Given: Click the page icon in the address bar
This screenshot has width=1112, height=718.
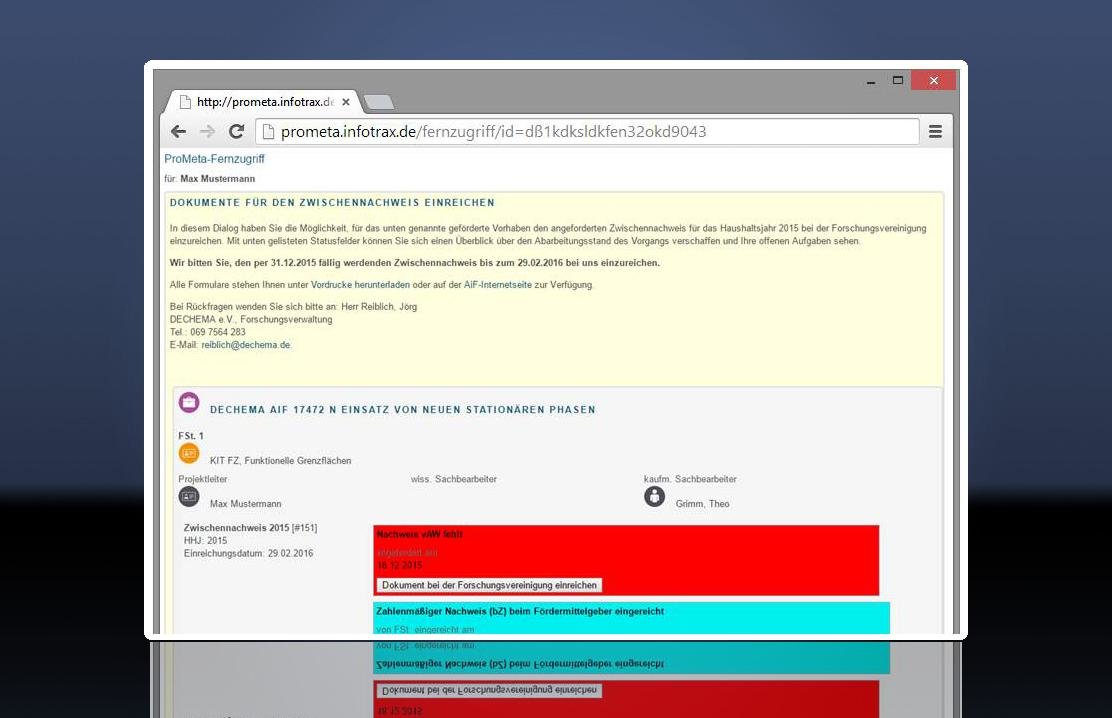Looking at the screenshot, I should 268,131.
